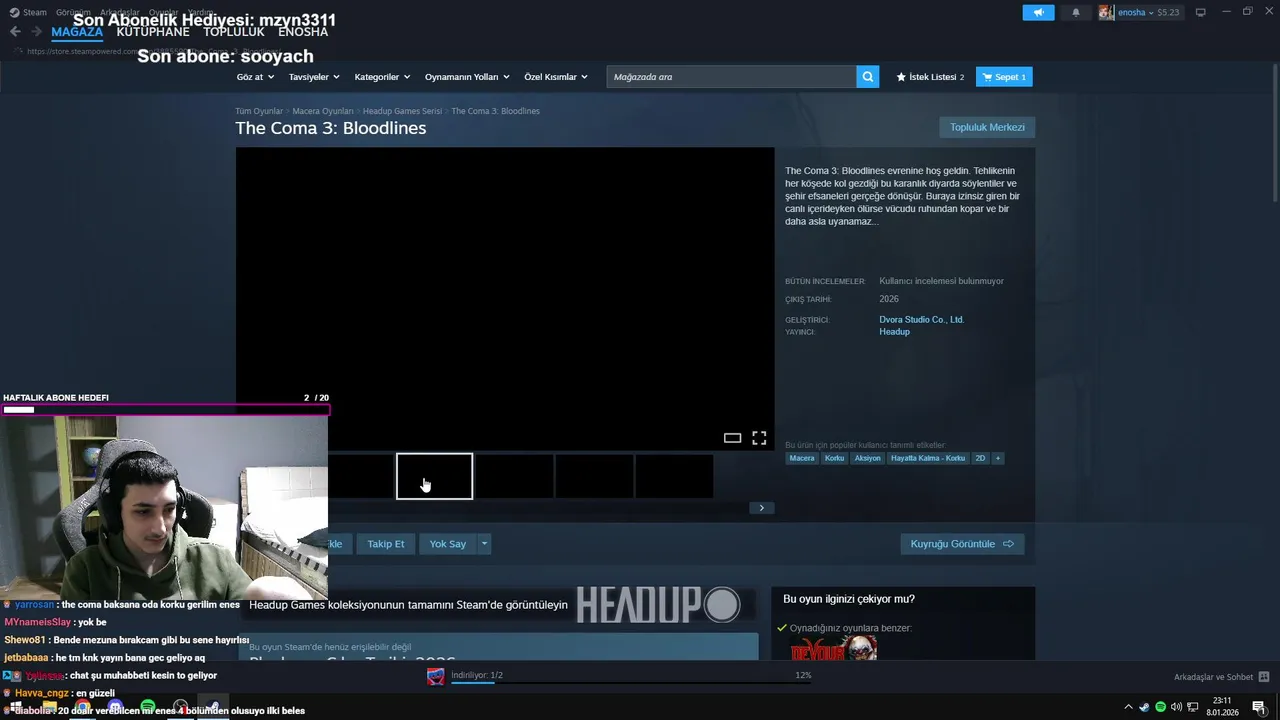Open the Kategoriler dropdown
Viewport: 1280px width, 720px height.
click(382, 77)
